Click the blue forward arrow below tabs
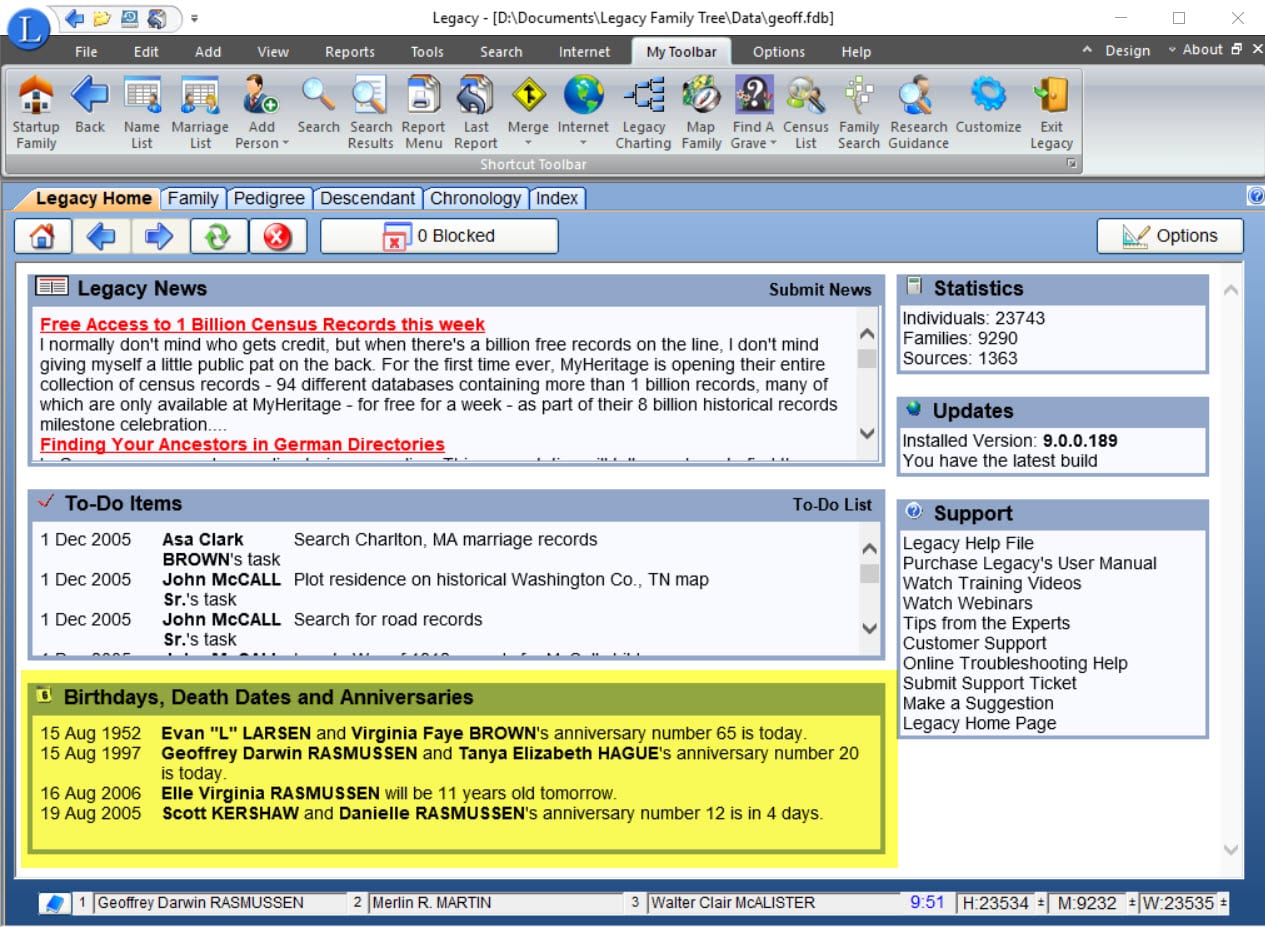This screenshot has height=927, width=1265. click(x=160, y=236)
